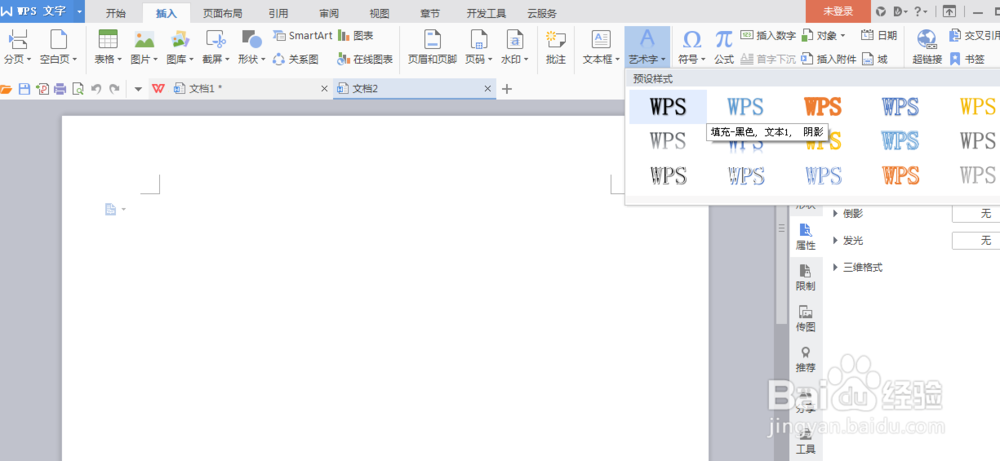Switch to the 开始 Home tab
This screenshot has width=1000, height=461.
click(115, 13)
